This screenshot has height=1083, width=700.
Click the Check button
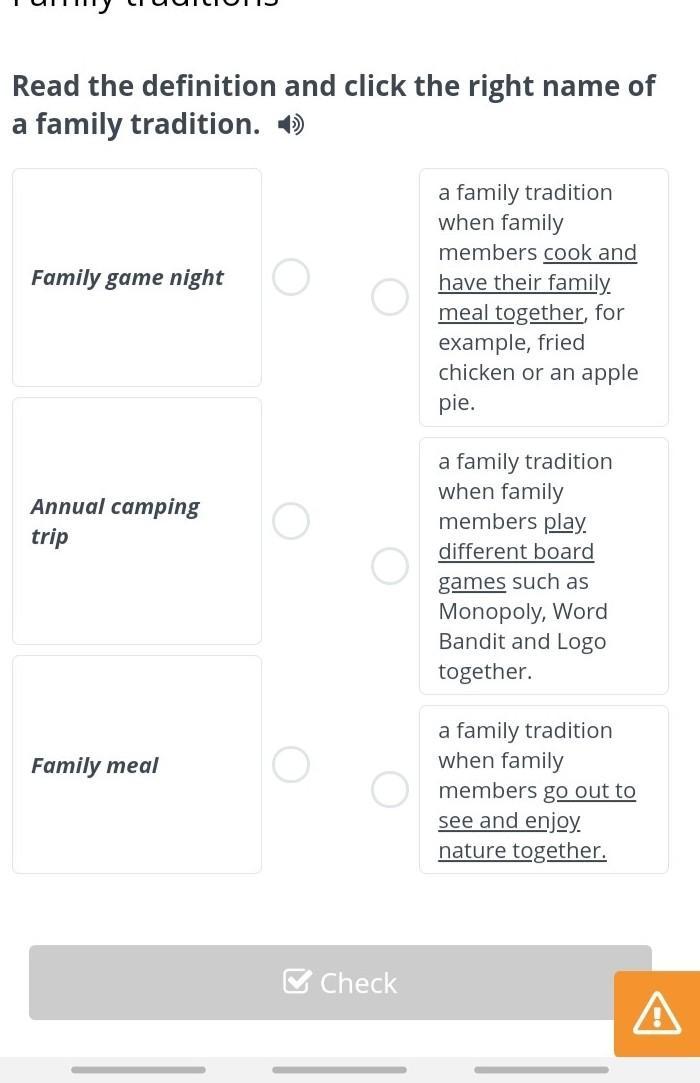340,983
